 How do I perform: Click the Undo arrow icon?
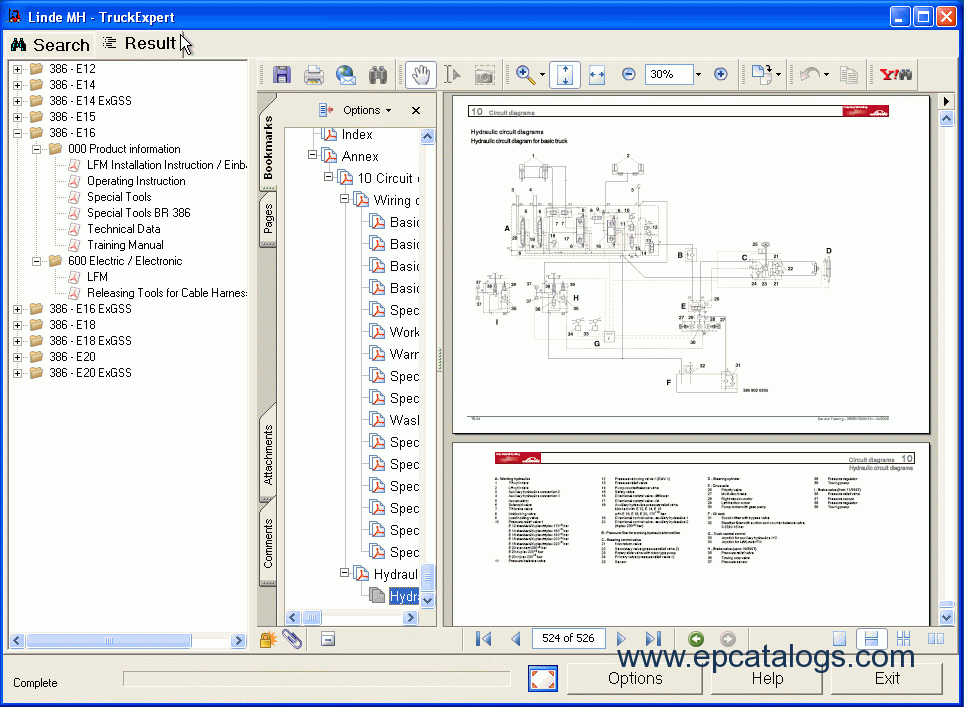810,75
